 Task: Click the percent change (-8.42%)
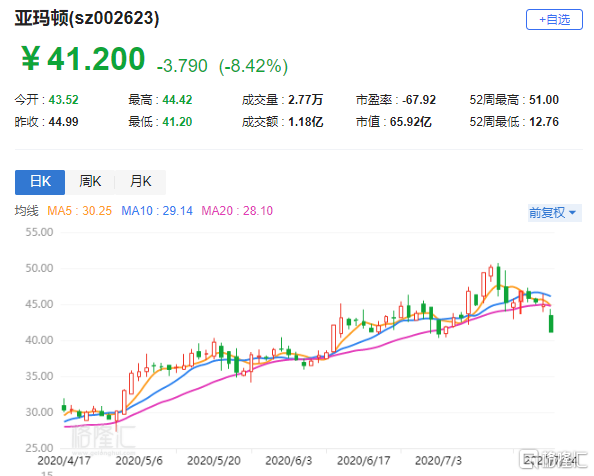click(x=253, y=66)
